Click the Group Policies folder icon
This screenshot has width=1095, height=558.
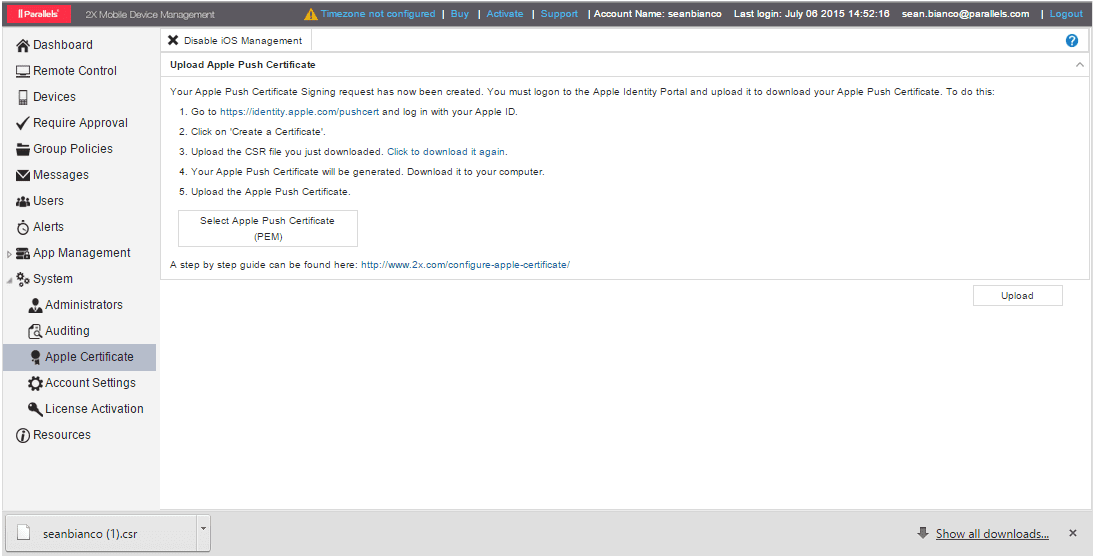23,149
